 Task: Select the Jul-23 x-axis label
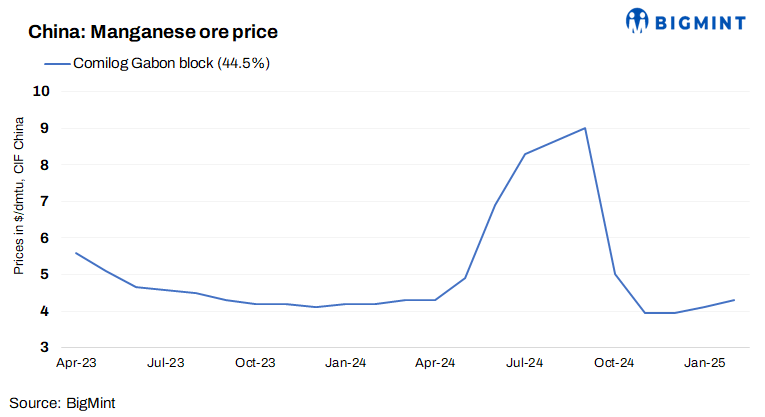coord(166,363)
